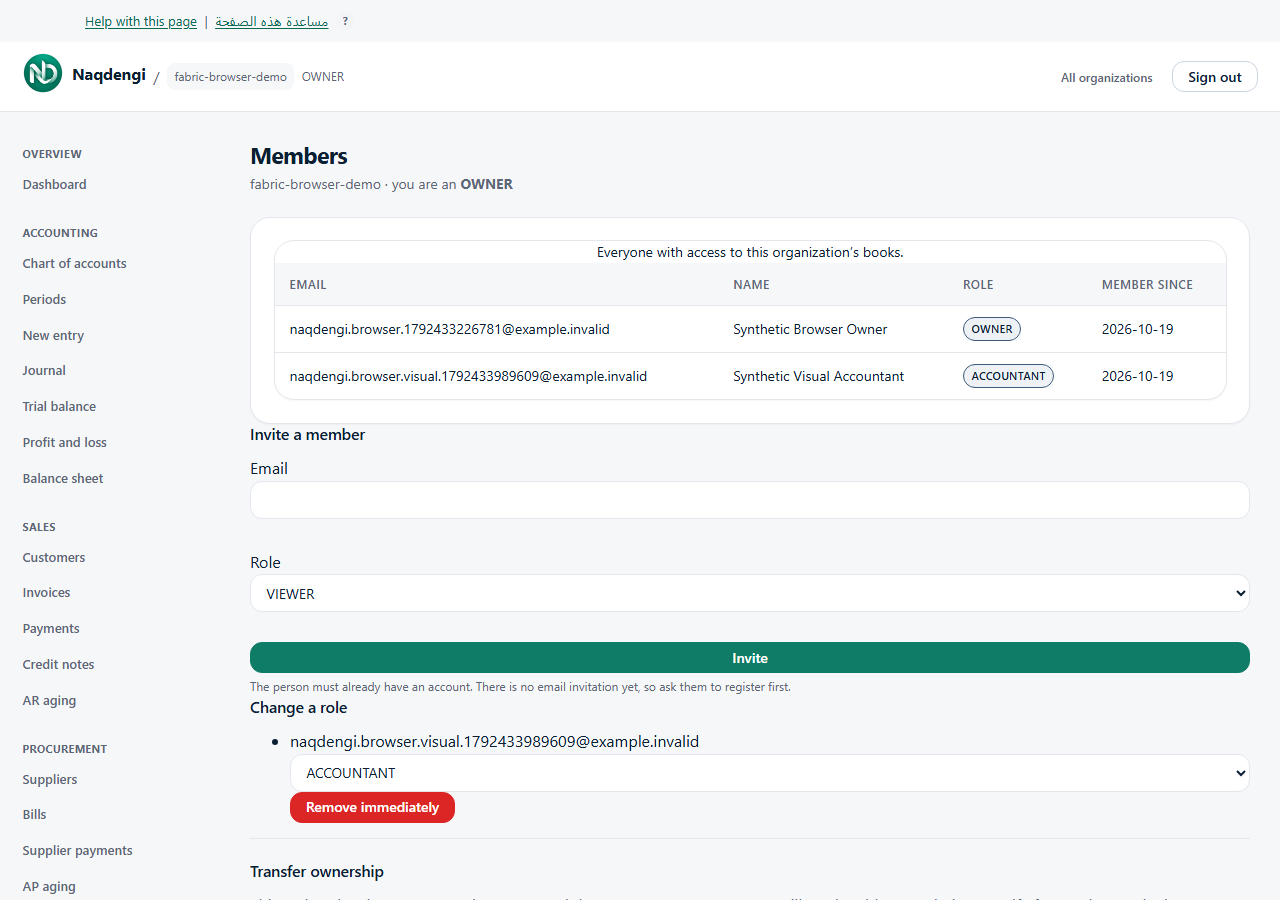Go to All organizations

[x=1107, y=78]
